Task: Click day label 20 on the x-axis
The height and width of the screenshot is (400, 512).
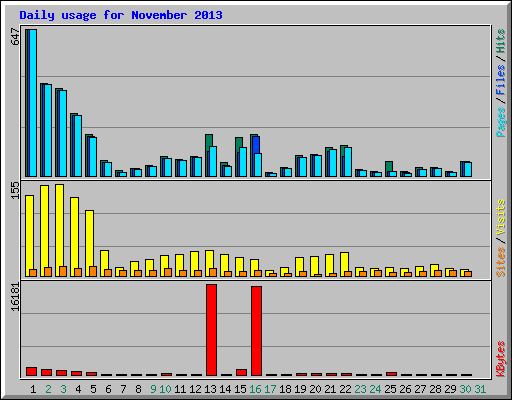Action: [x=315, y=389]
